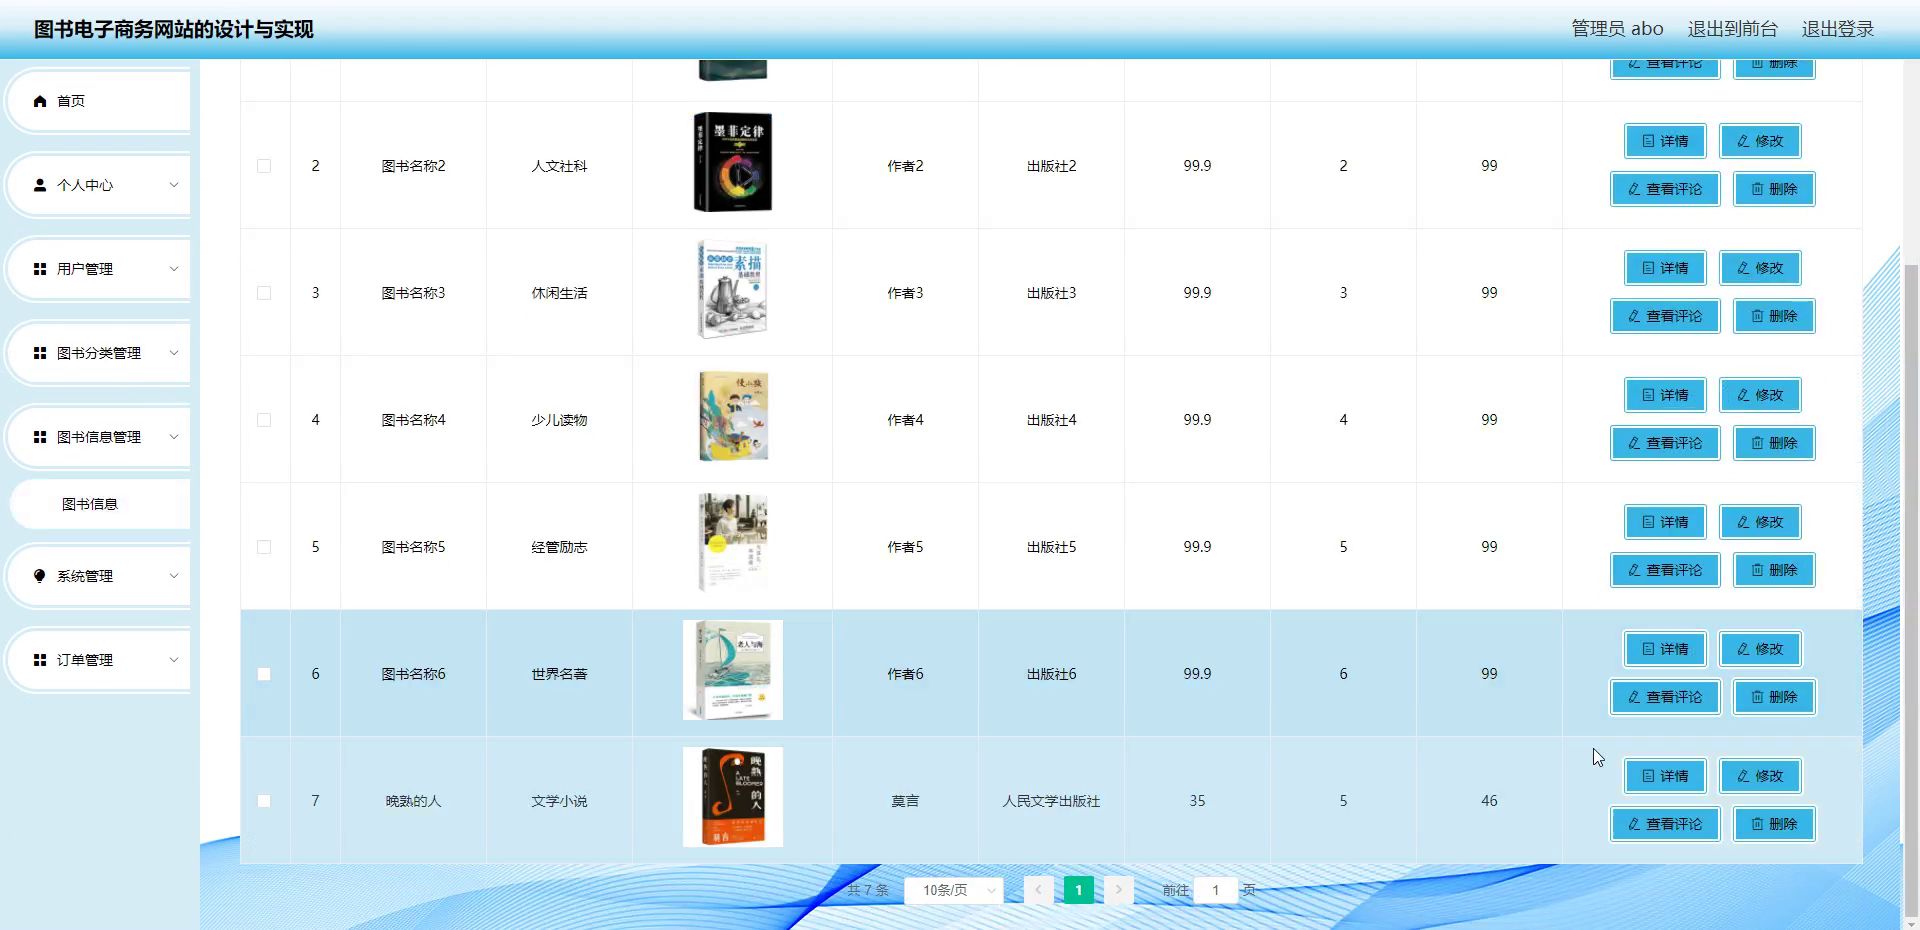Expand the 个人中心 menu chevron
The image size is (1920, 930).
point(174,185)
